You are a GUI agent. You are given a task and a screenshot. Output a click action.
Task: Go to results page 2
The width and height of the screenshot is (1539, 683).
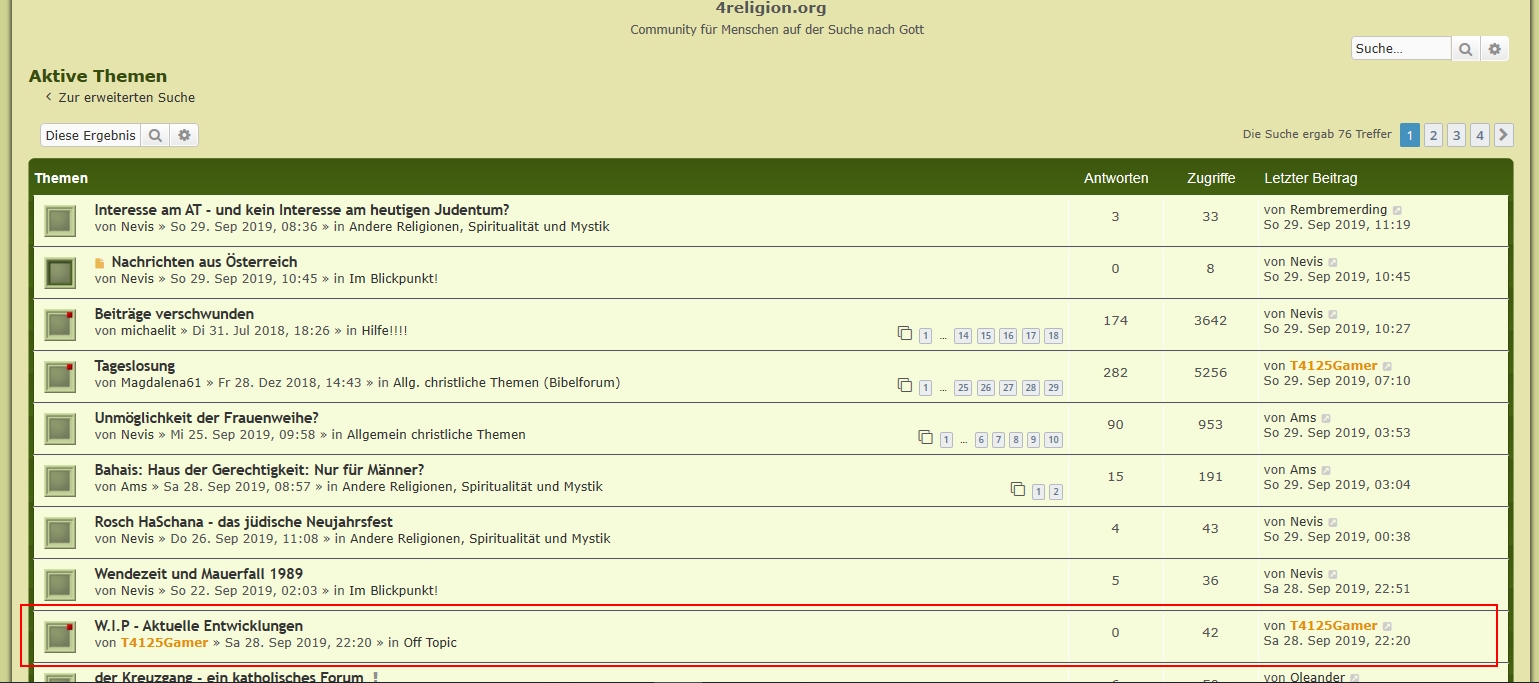pyautogui.click(x=1433, y=135)
